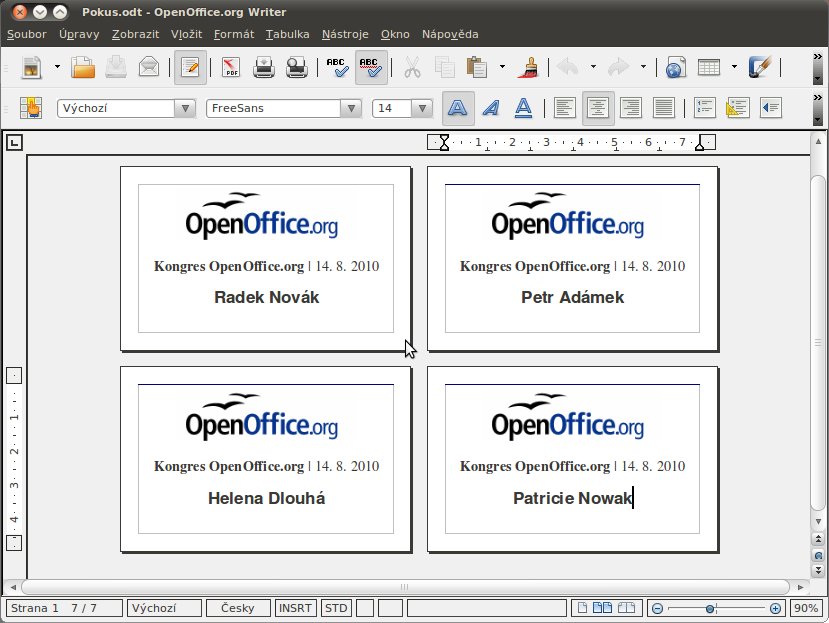The height and width of the screenshot is (623, 829).
Task: Select the format paintbrush
Action: coord(528,68)
